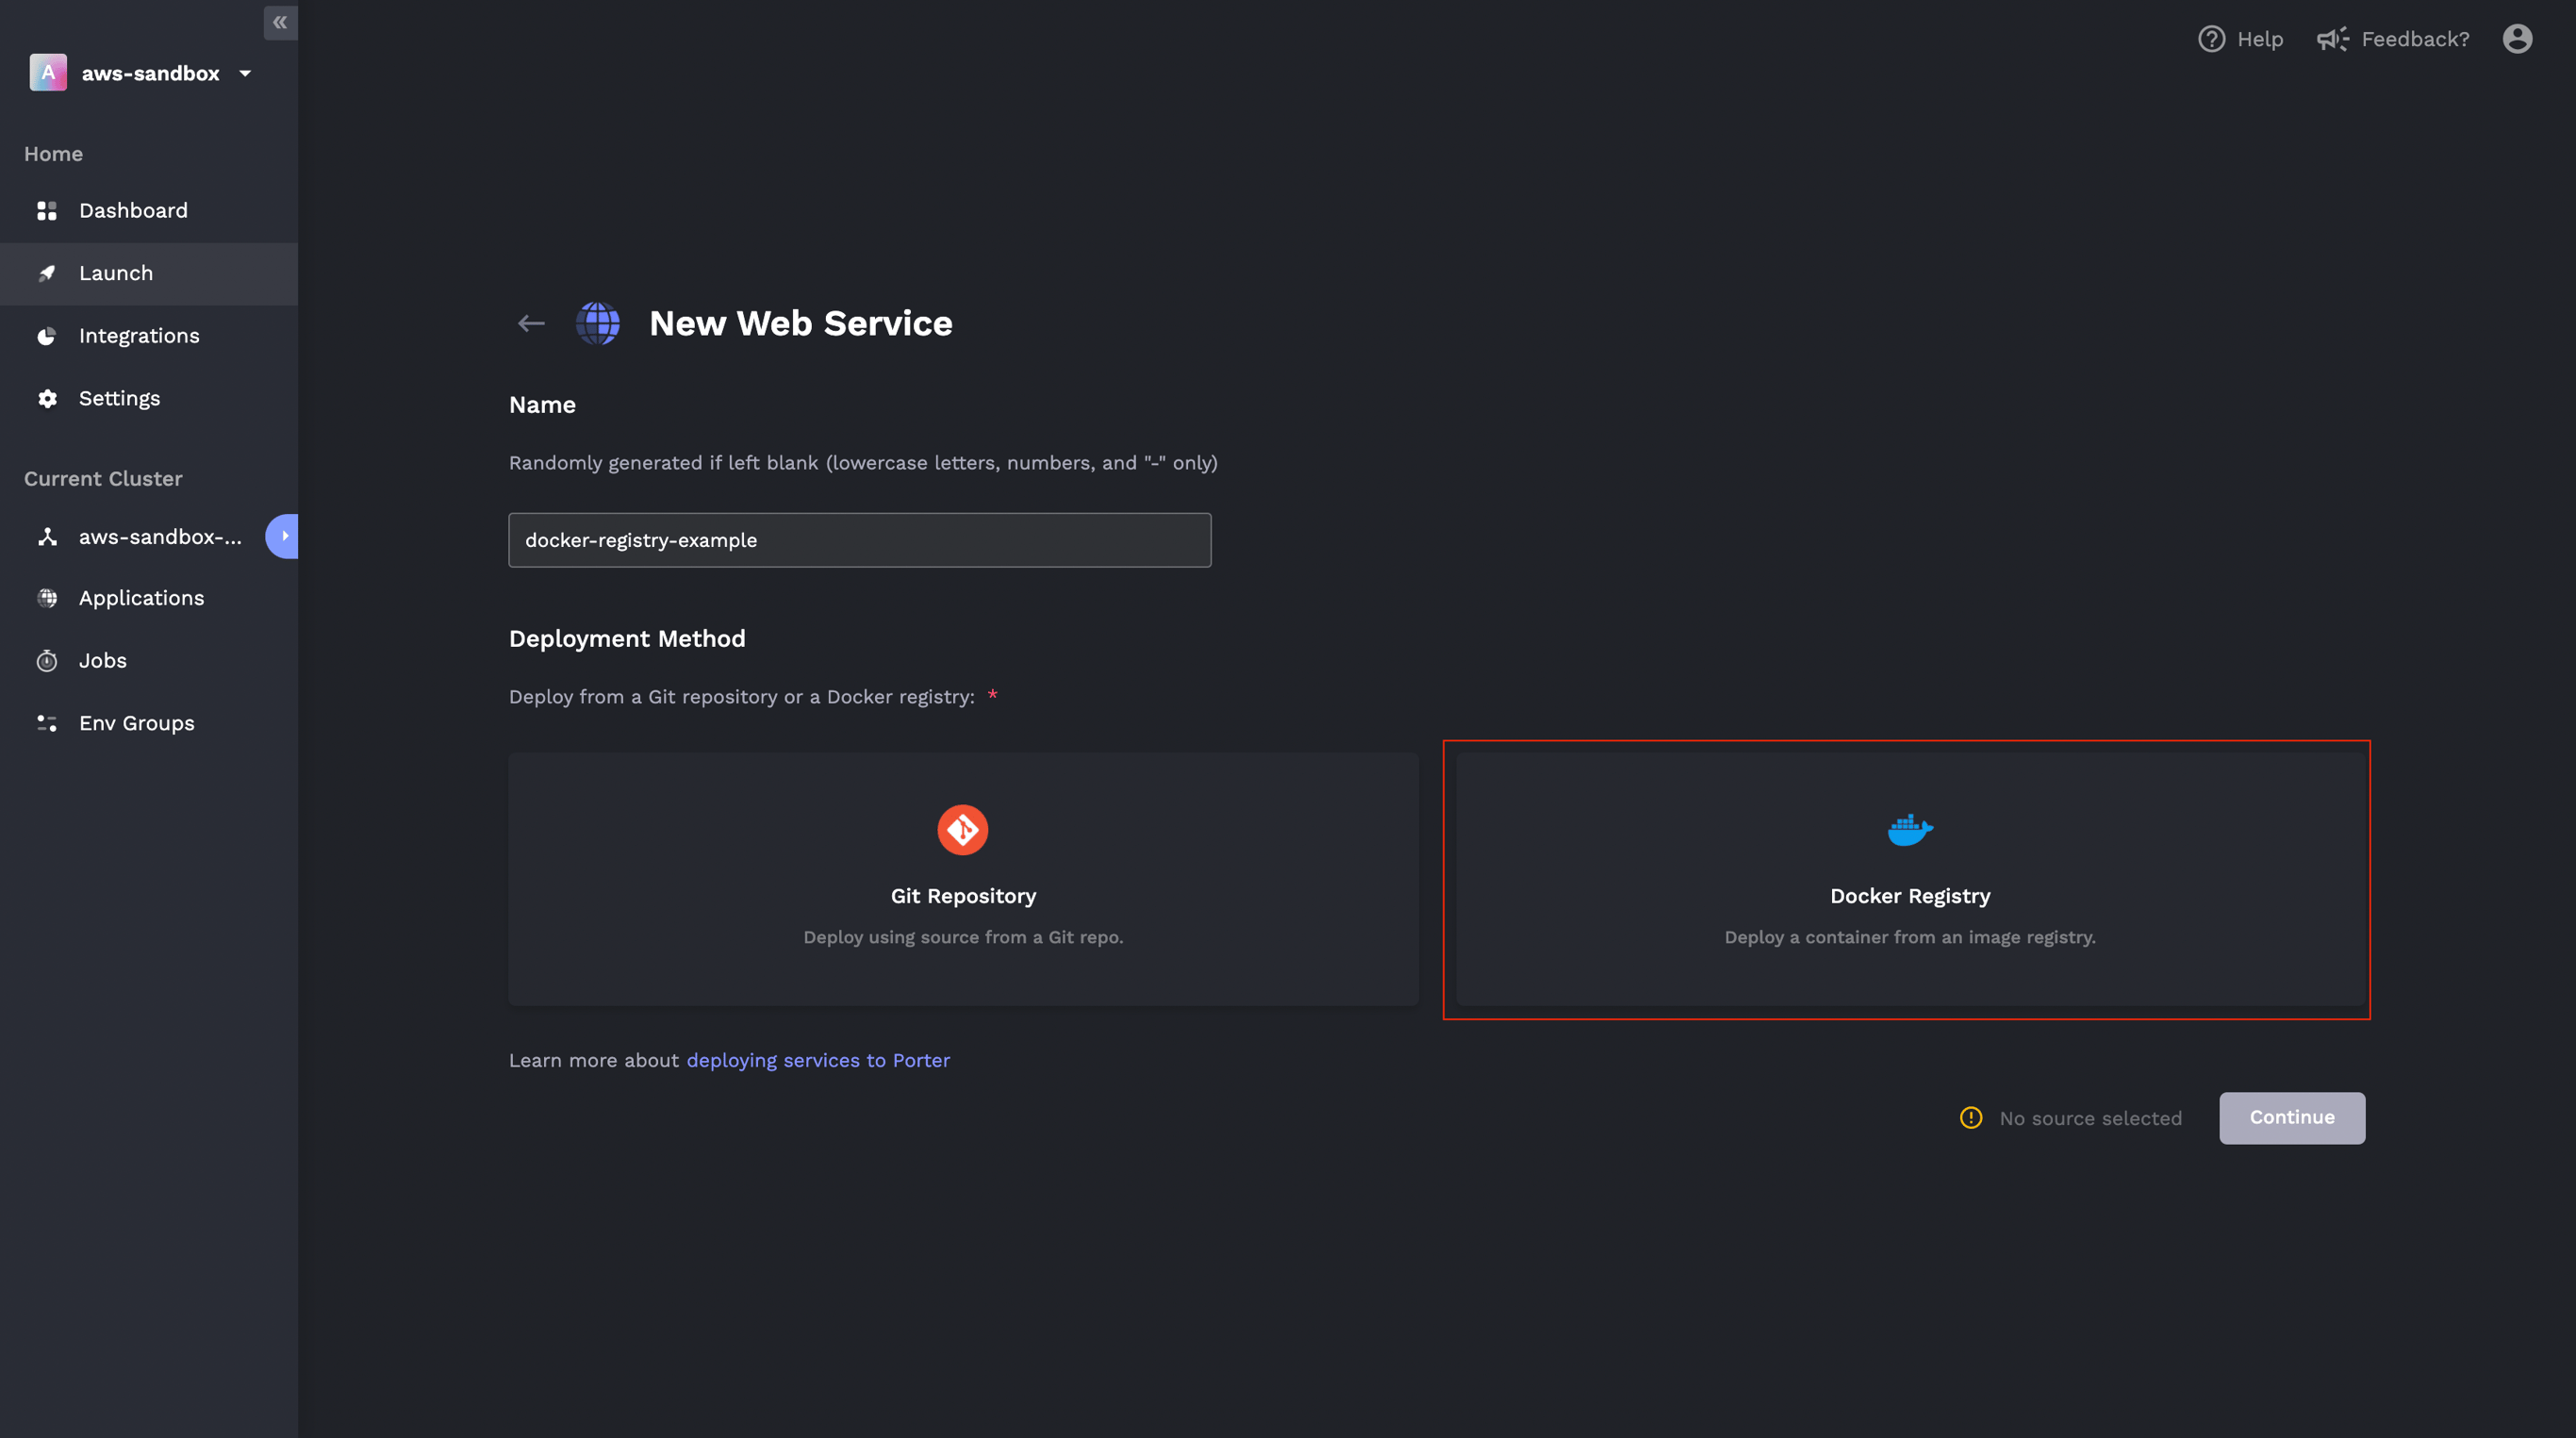The image size is (2576, 1438).
Task: Open Settings in the sidebar
Action: coord(149,399)
